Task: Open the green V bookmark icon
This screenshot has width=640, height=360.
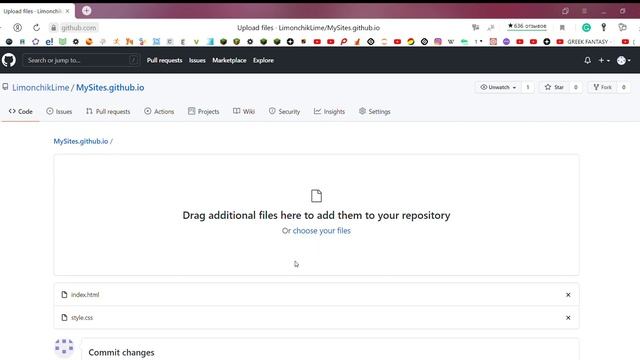Action: pyautogui.click(x=196, y=42)
